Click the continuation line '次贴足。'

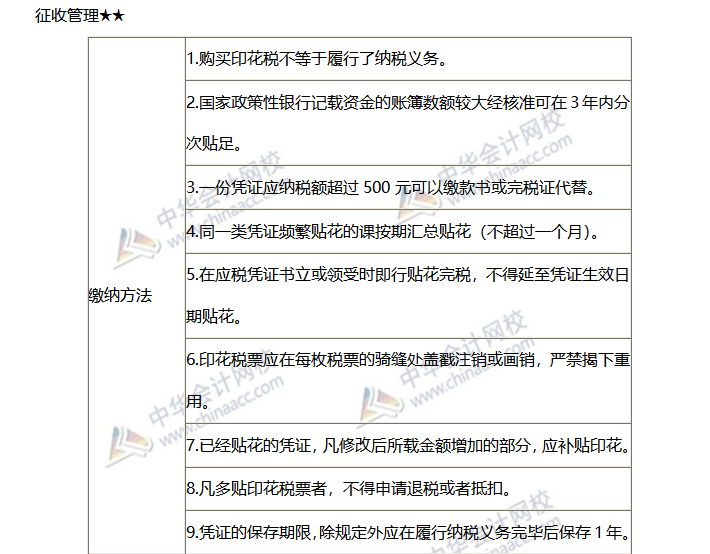[x=213, y=145]
